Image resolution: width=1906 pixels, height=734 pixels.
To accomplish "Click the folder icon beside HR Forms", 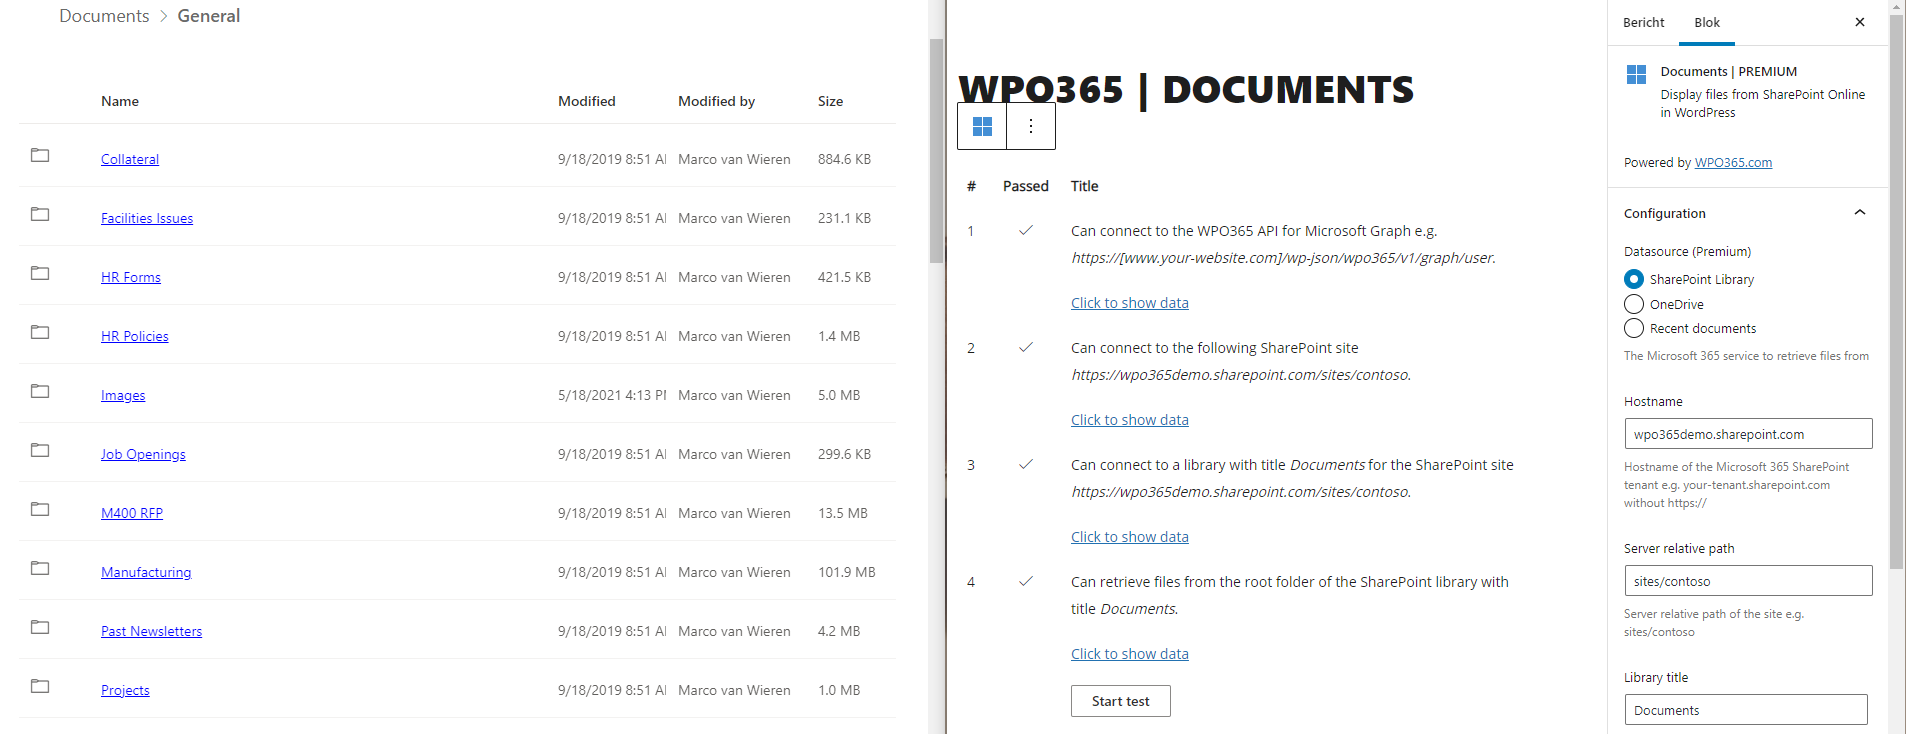I will (x=40, y=273).
